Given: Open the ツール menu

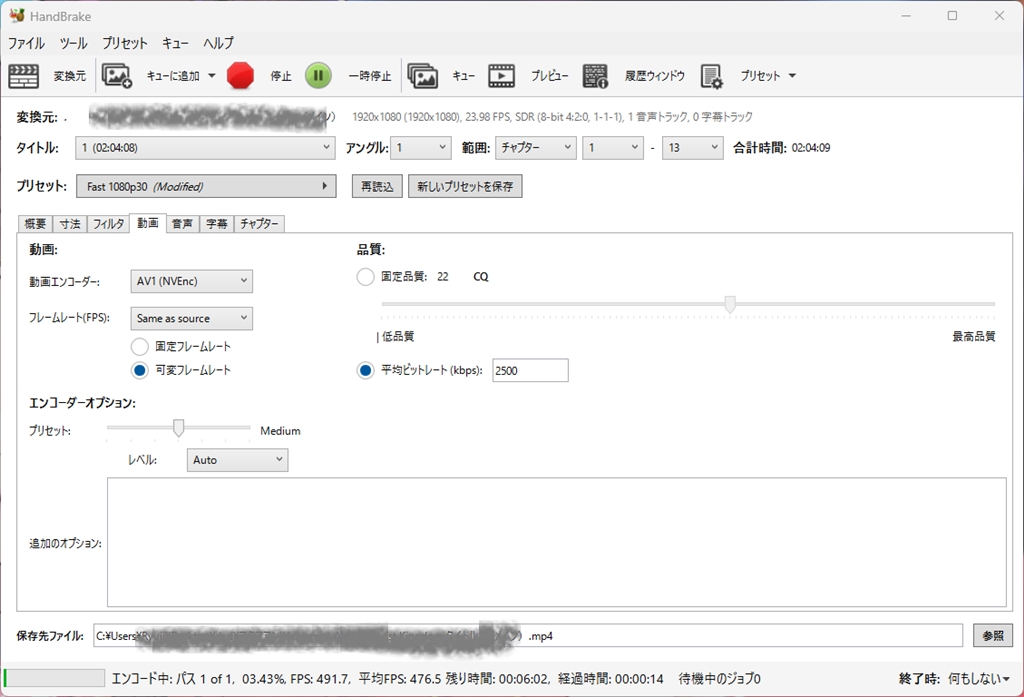Looking at the screenshot, I should pos(73,43).
